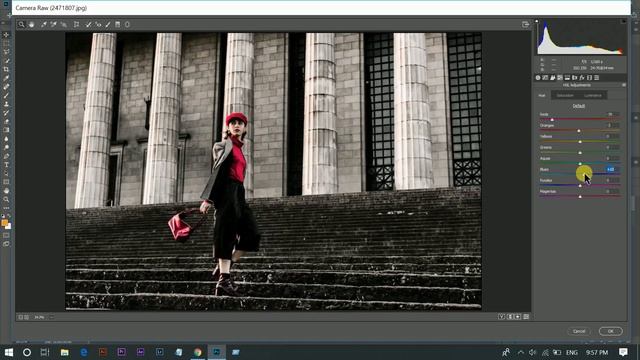Viewport: 640px width, 360px height.
Task: Select Photoshop Lasso tool
Action: click(x=6, y=52)
